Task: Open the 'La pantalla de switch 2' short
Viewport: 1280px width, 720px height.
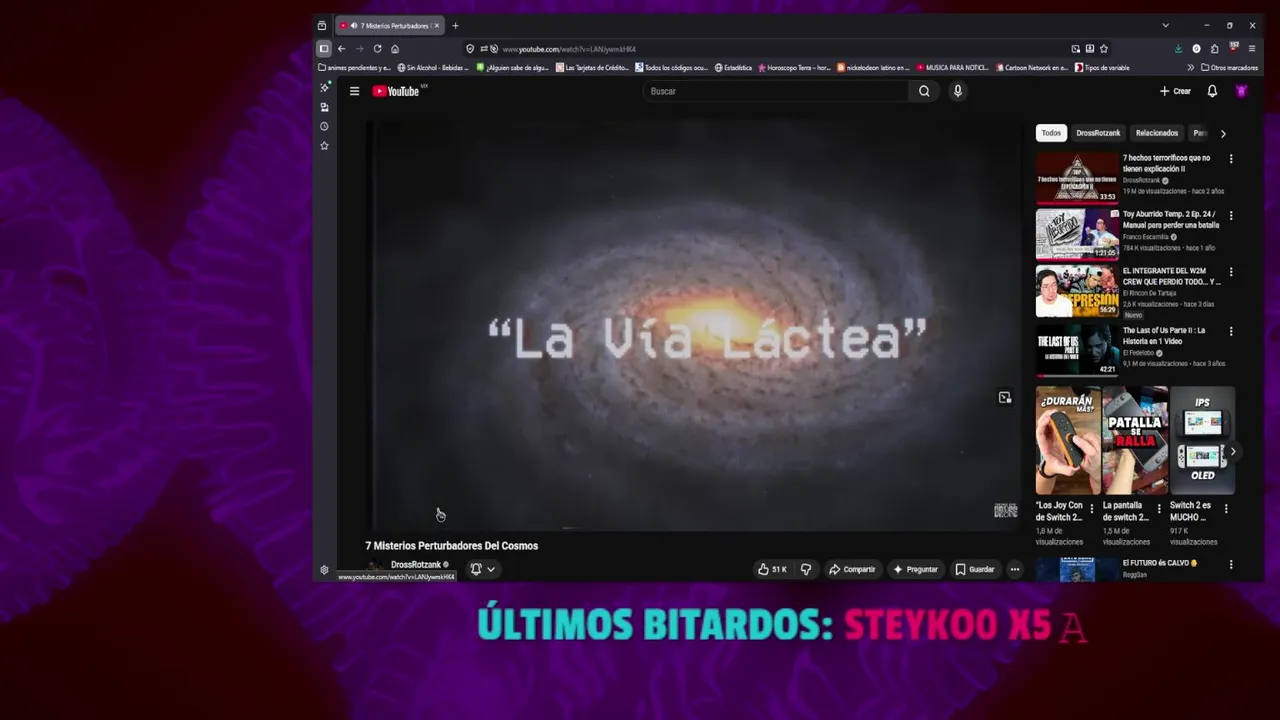Action: click(x=1135, y=440)
